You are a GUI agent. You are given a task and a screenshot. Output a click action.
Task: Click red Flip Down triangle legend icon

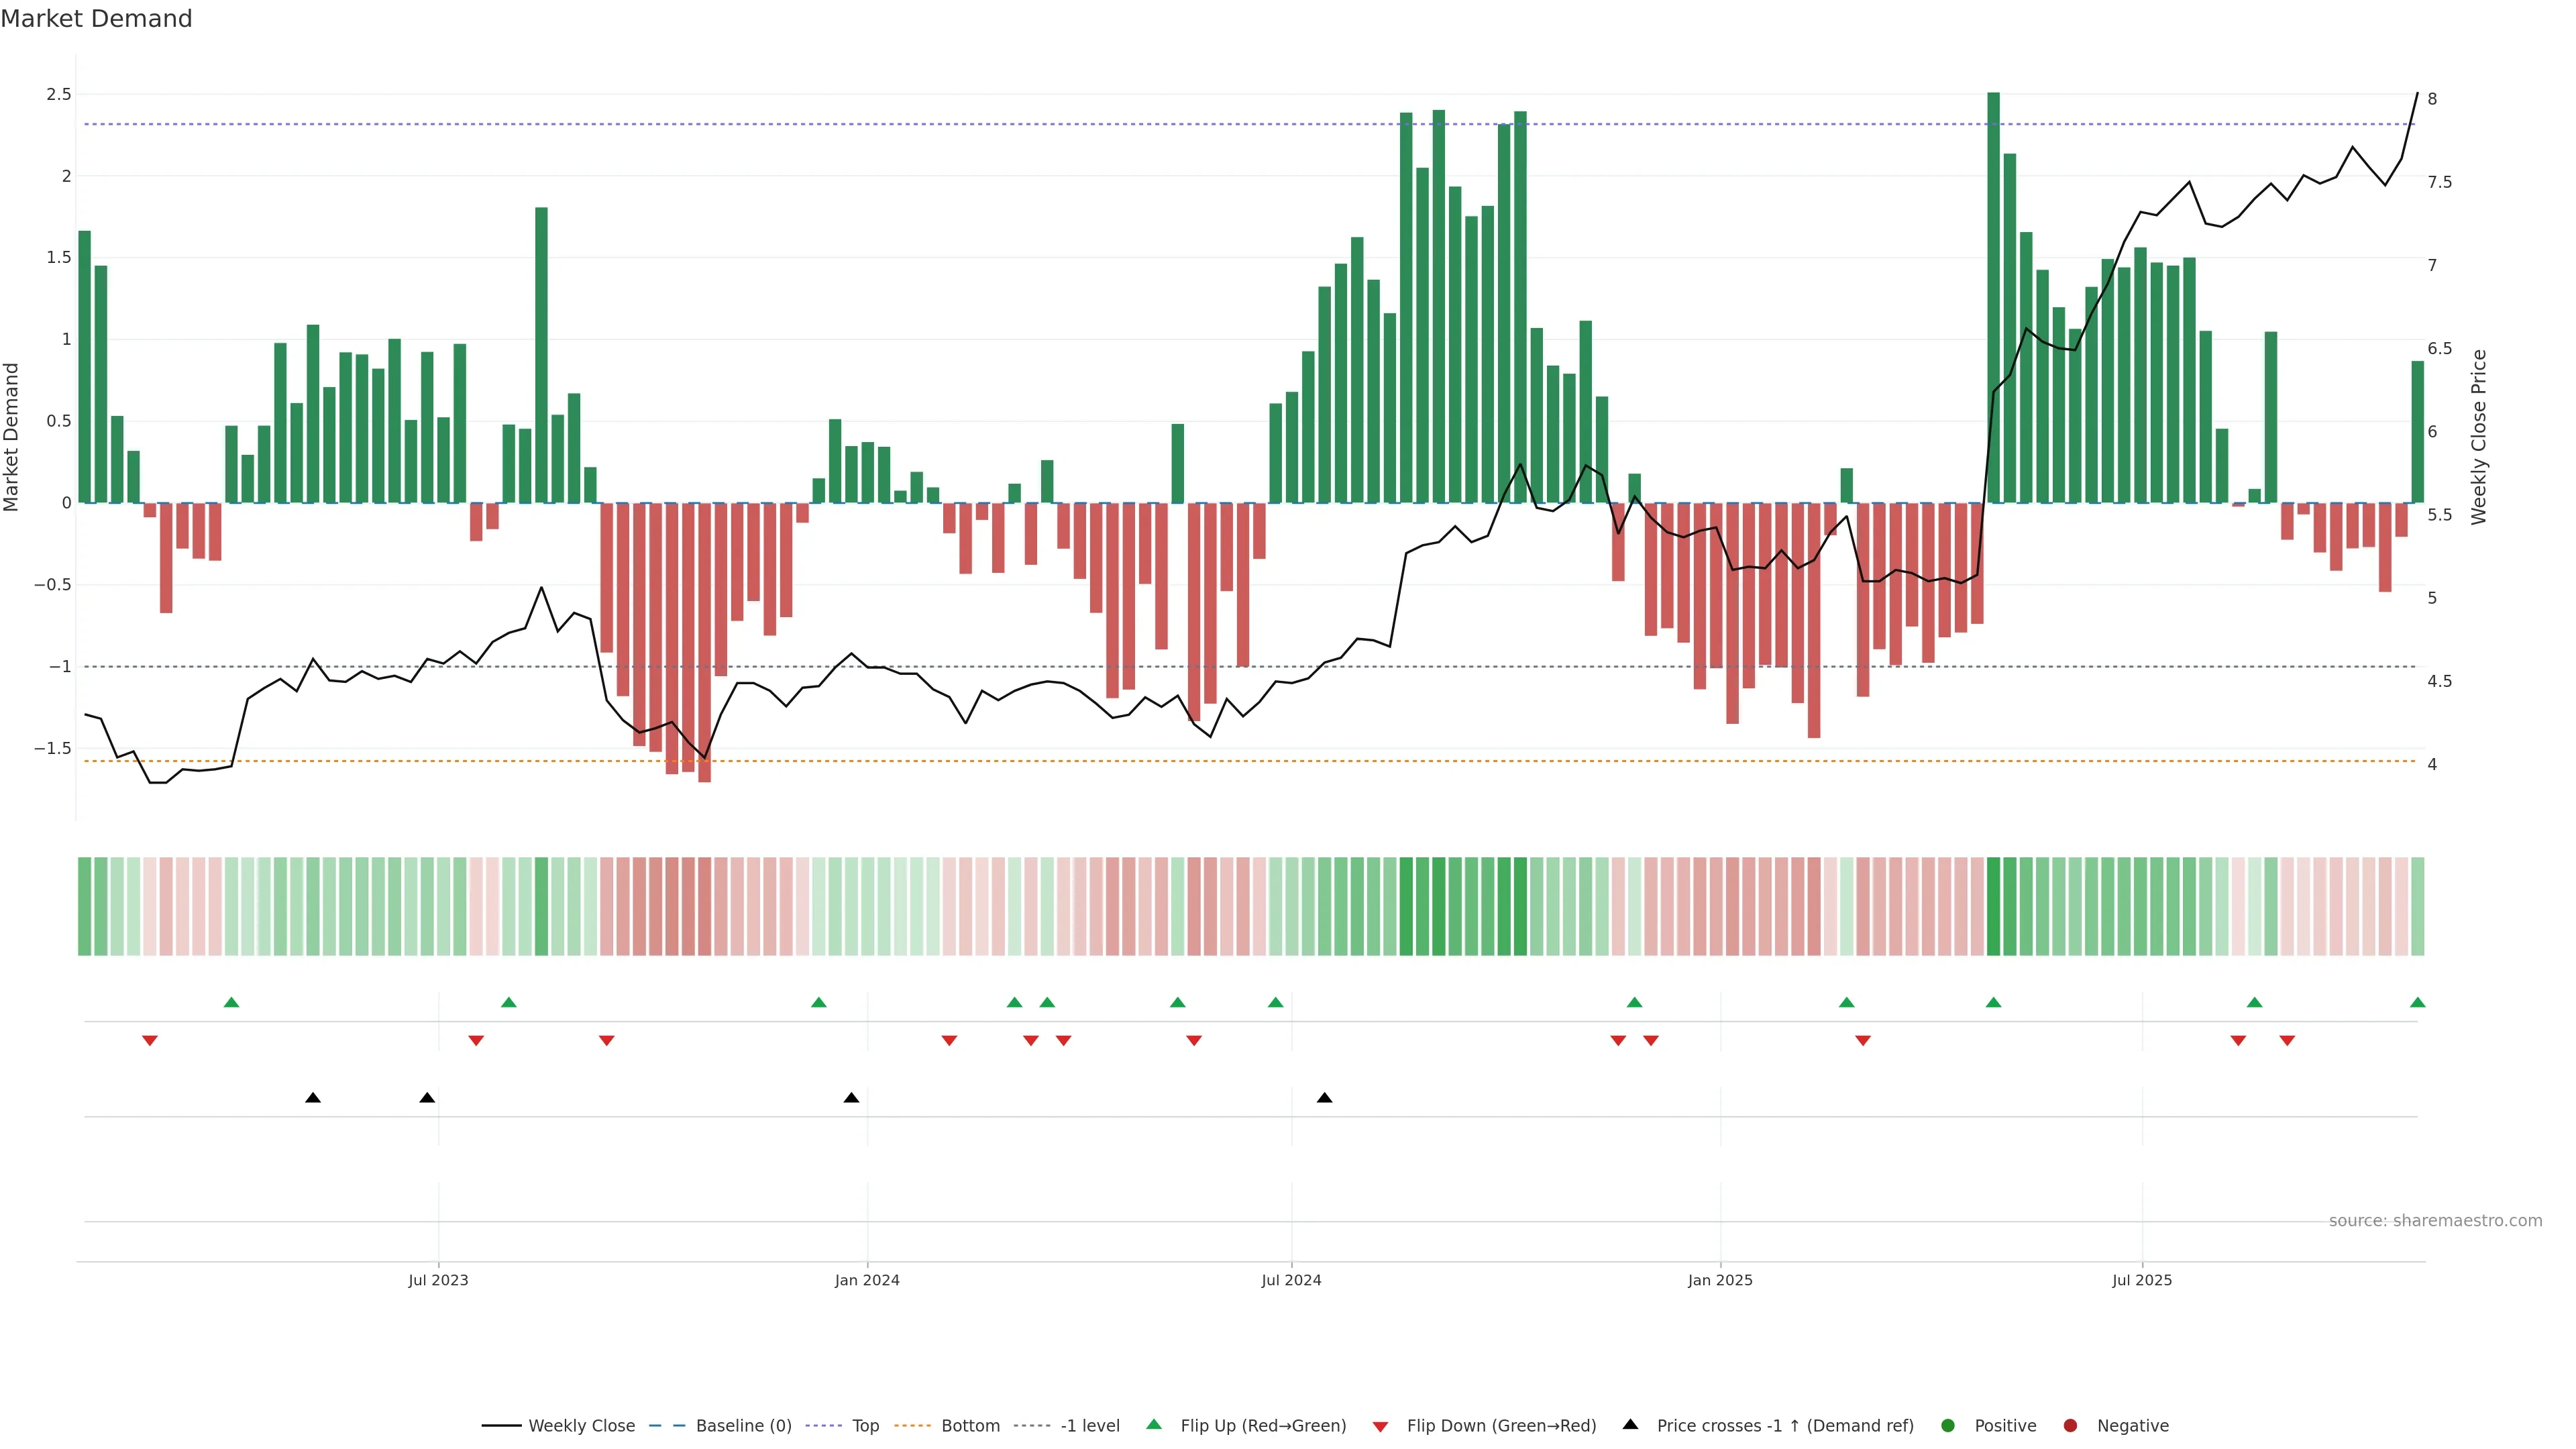pos(1380,1426)
